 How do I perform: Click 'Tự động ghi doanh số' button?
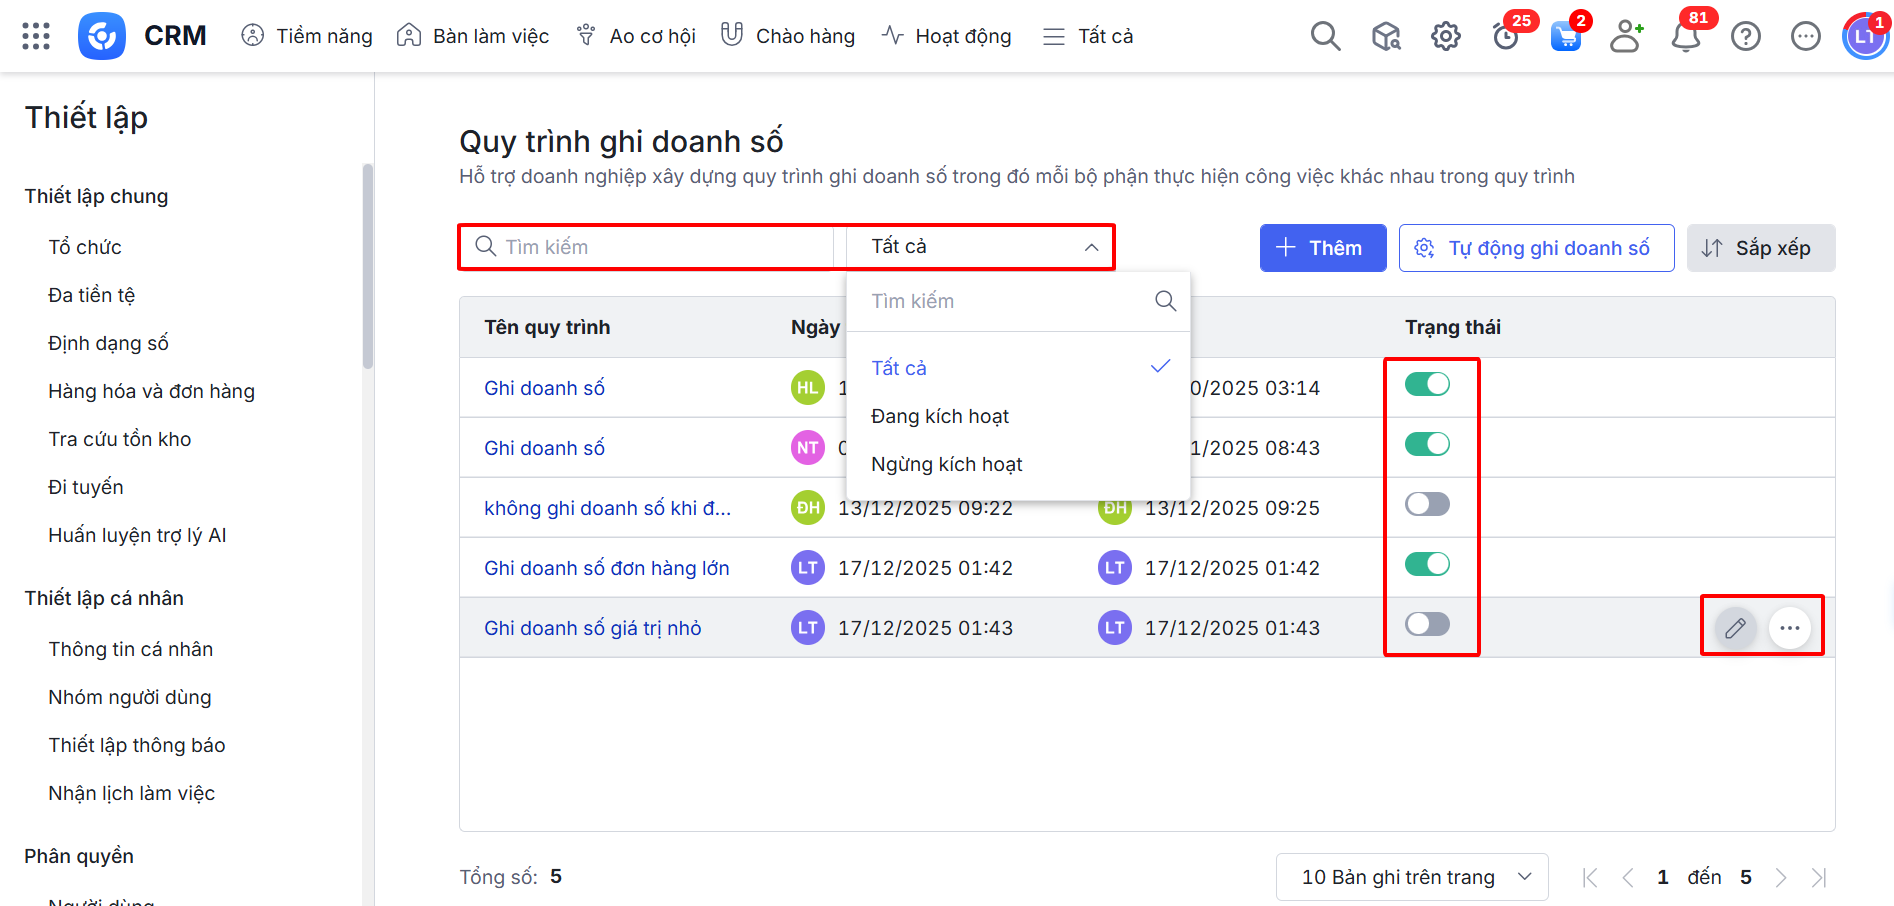click(1536, 248)
